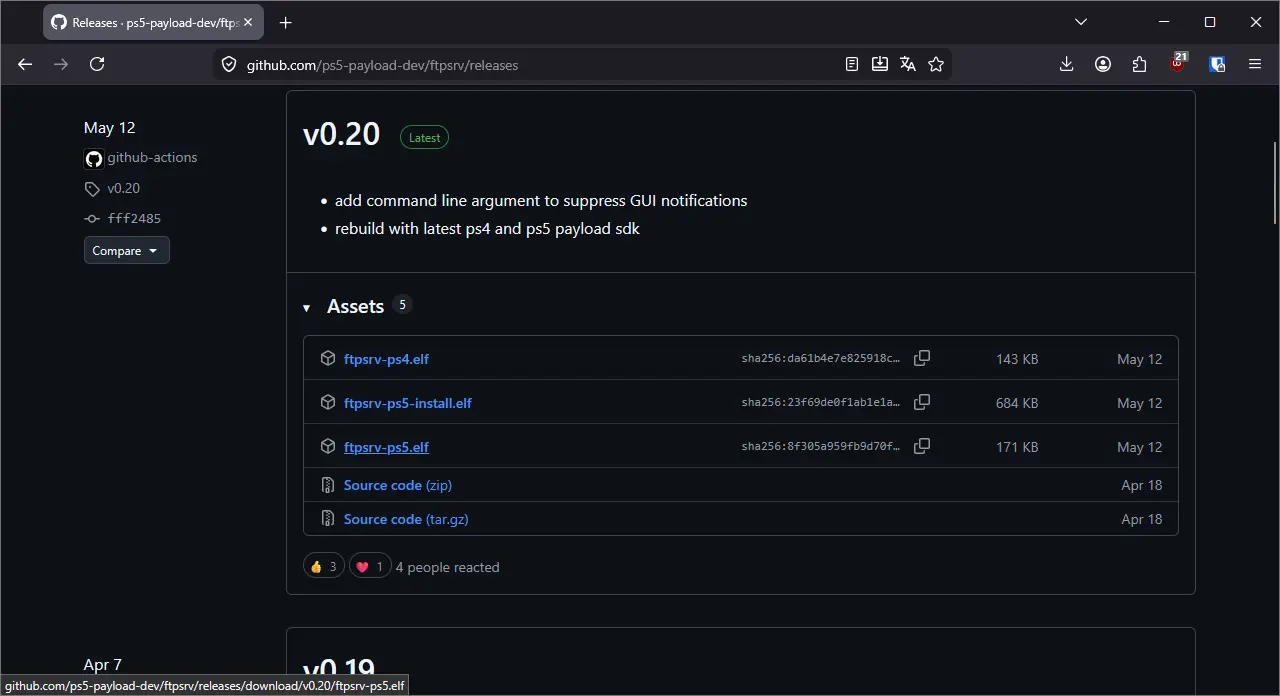
Task: Open the Bitwarden extension icon
Action: 1217,64
